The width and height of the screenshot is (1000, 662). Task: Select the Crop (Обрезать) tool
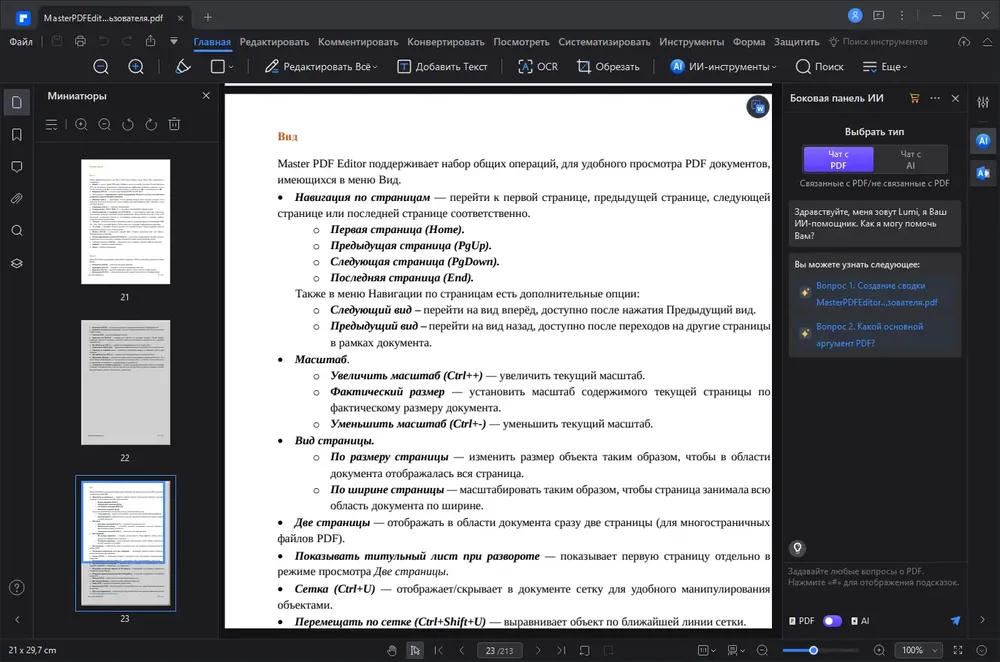point(608,66)
